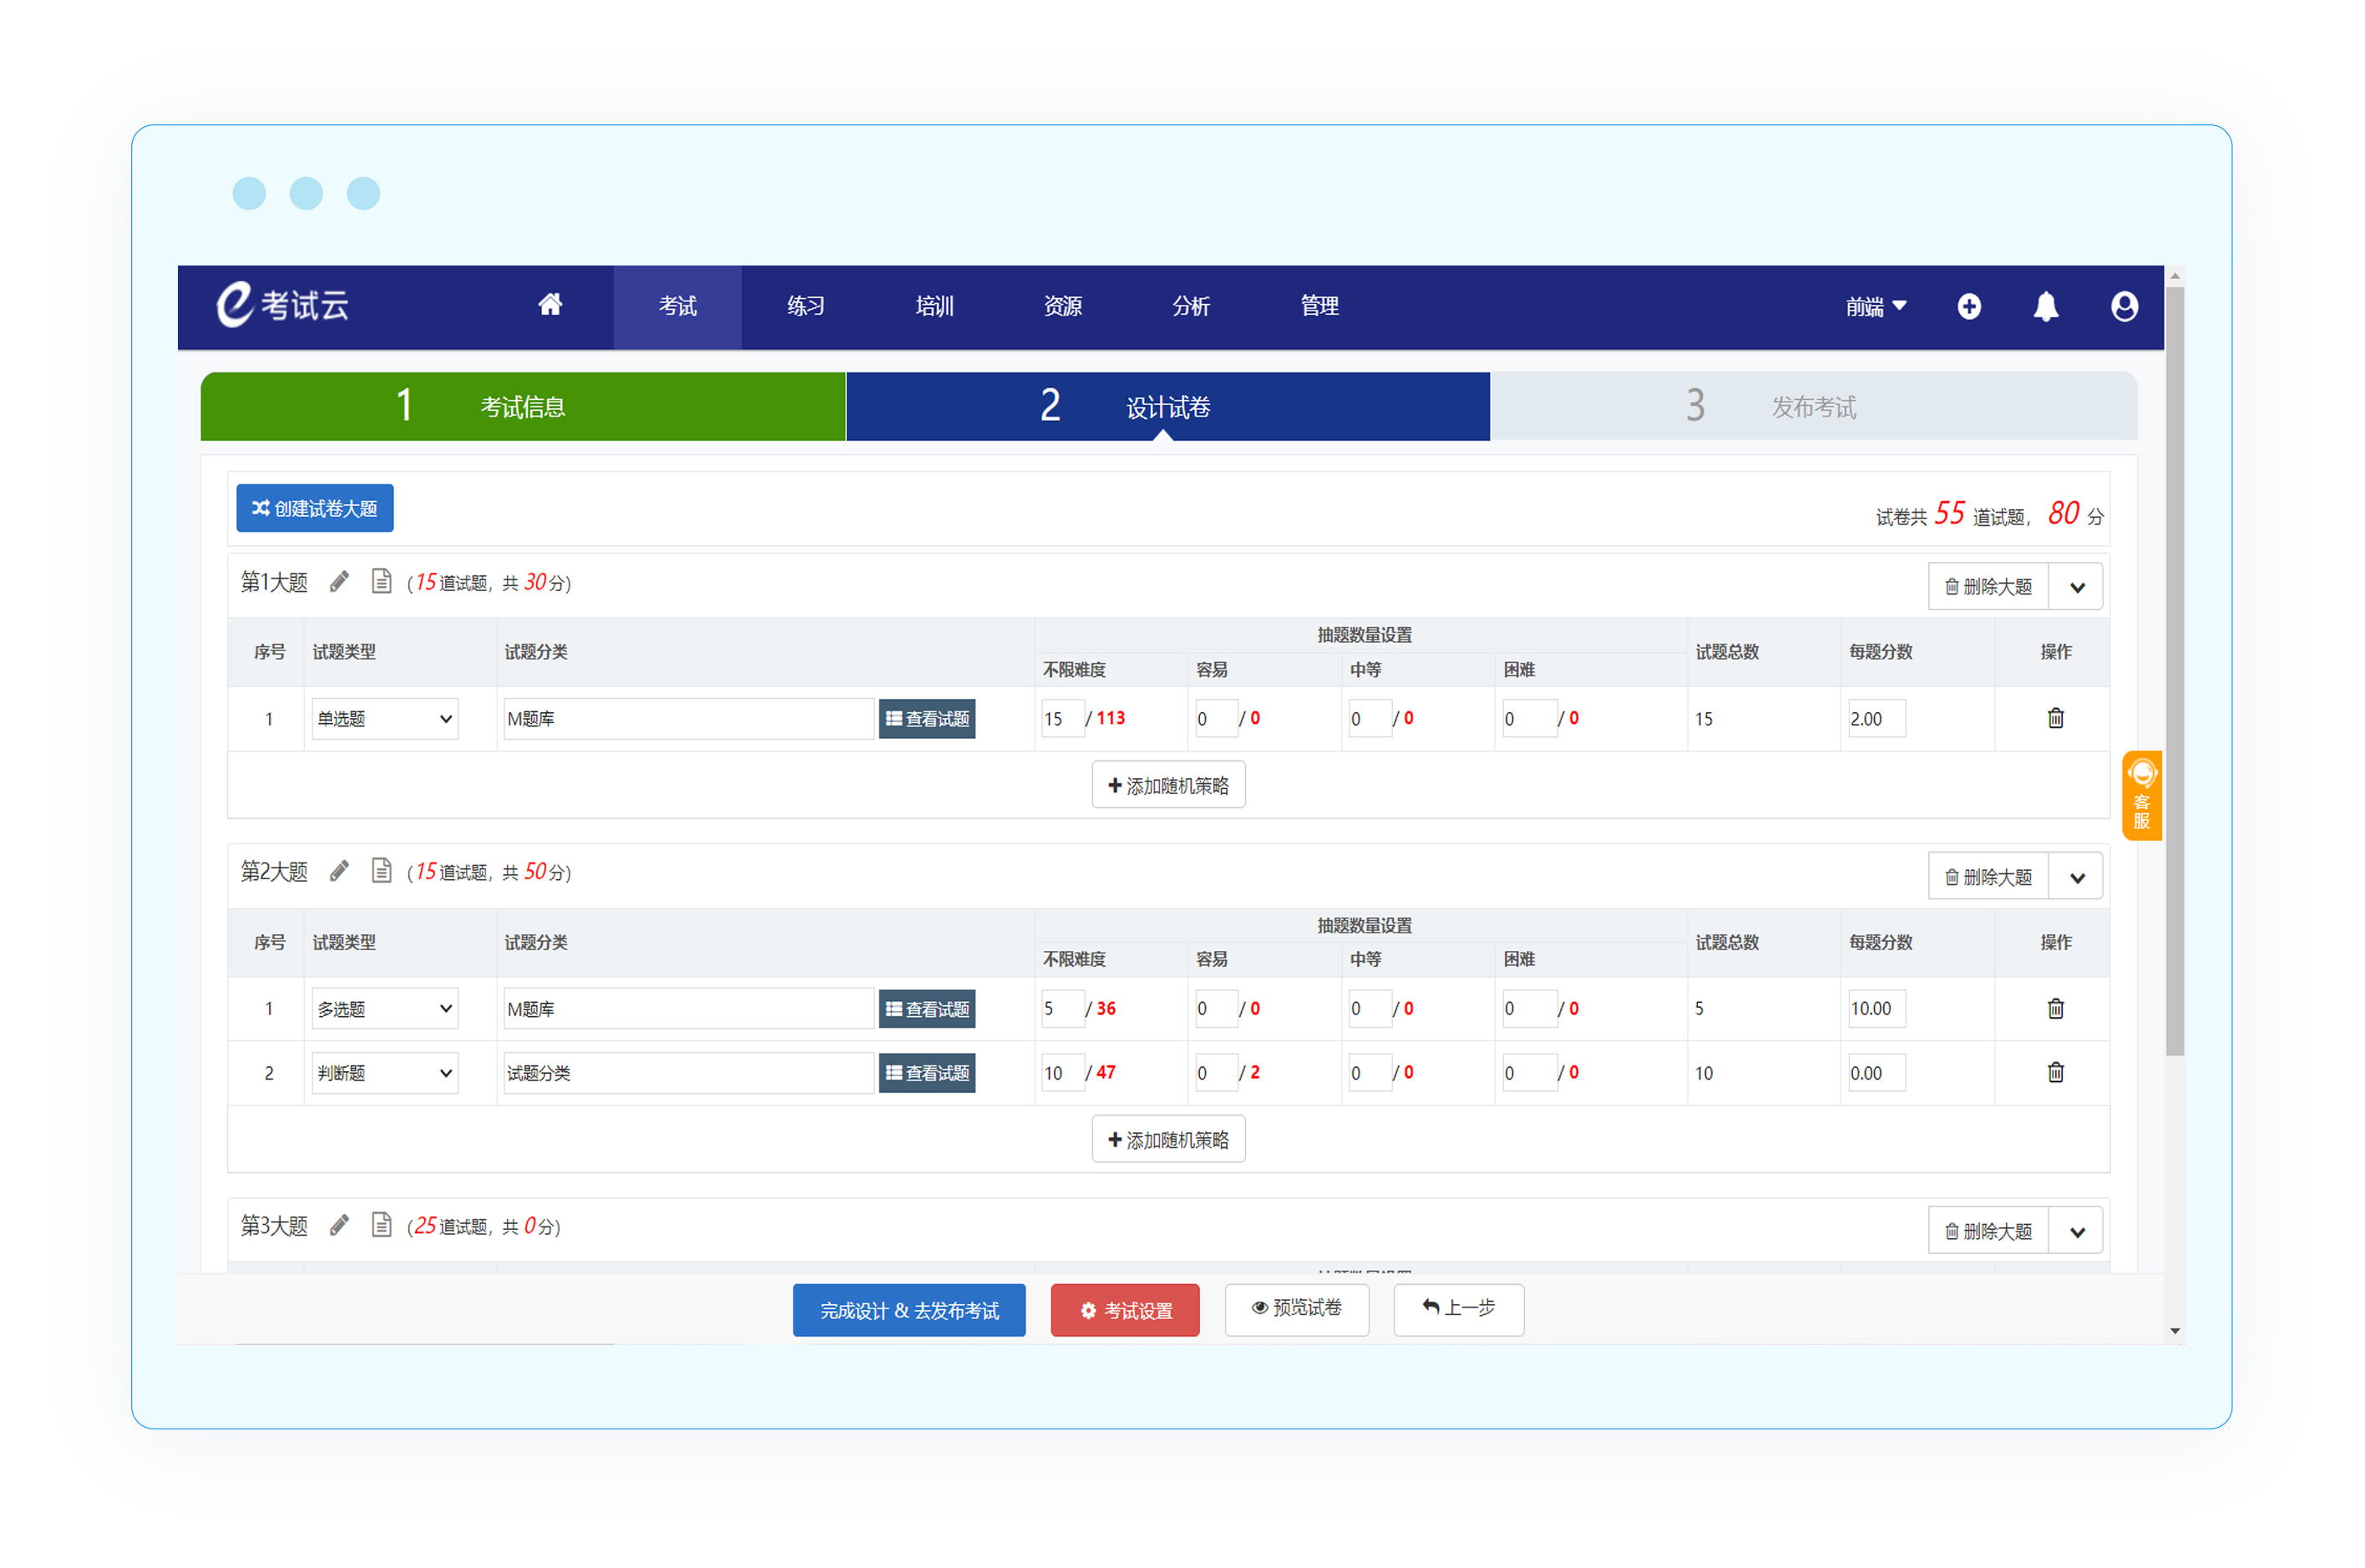Open the 前端 dropdown in header

coord(1875,306)
